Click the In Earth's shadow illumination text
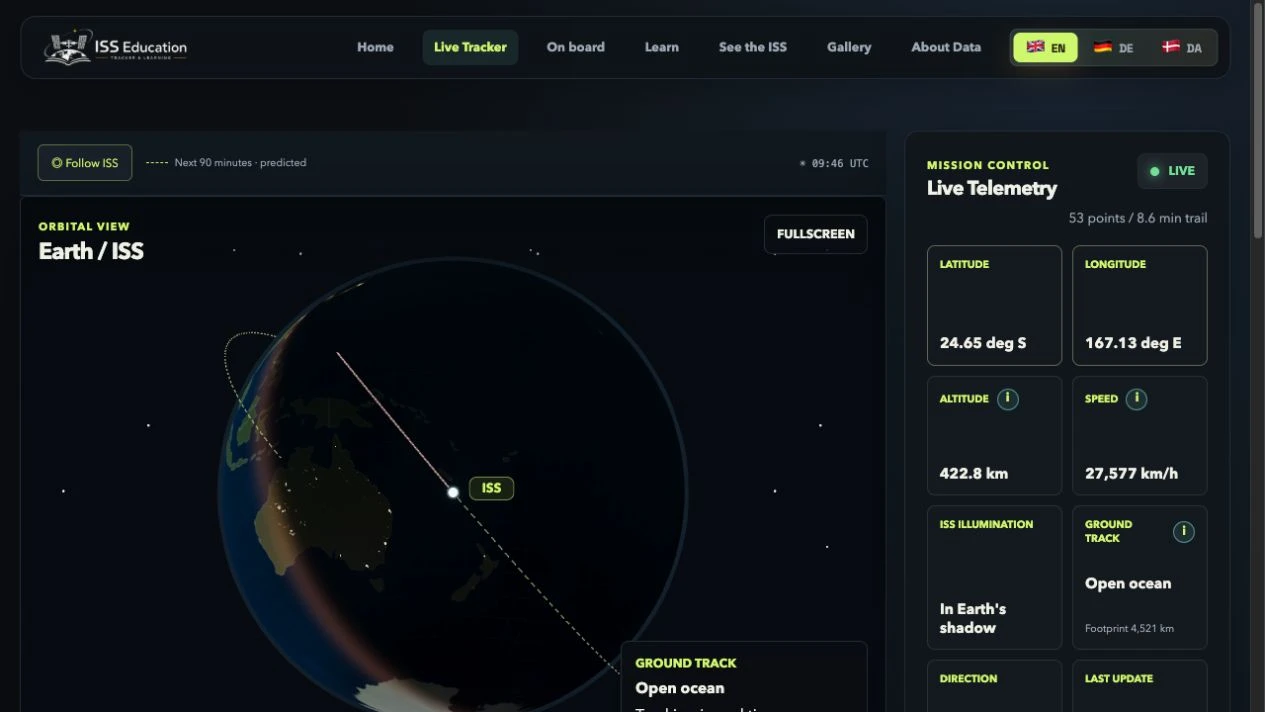 (x=973, y=618)
